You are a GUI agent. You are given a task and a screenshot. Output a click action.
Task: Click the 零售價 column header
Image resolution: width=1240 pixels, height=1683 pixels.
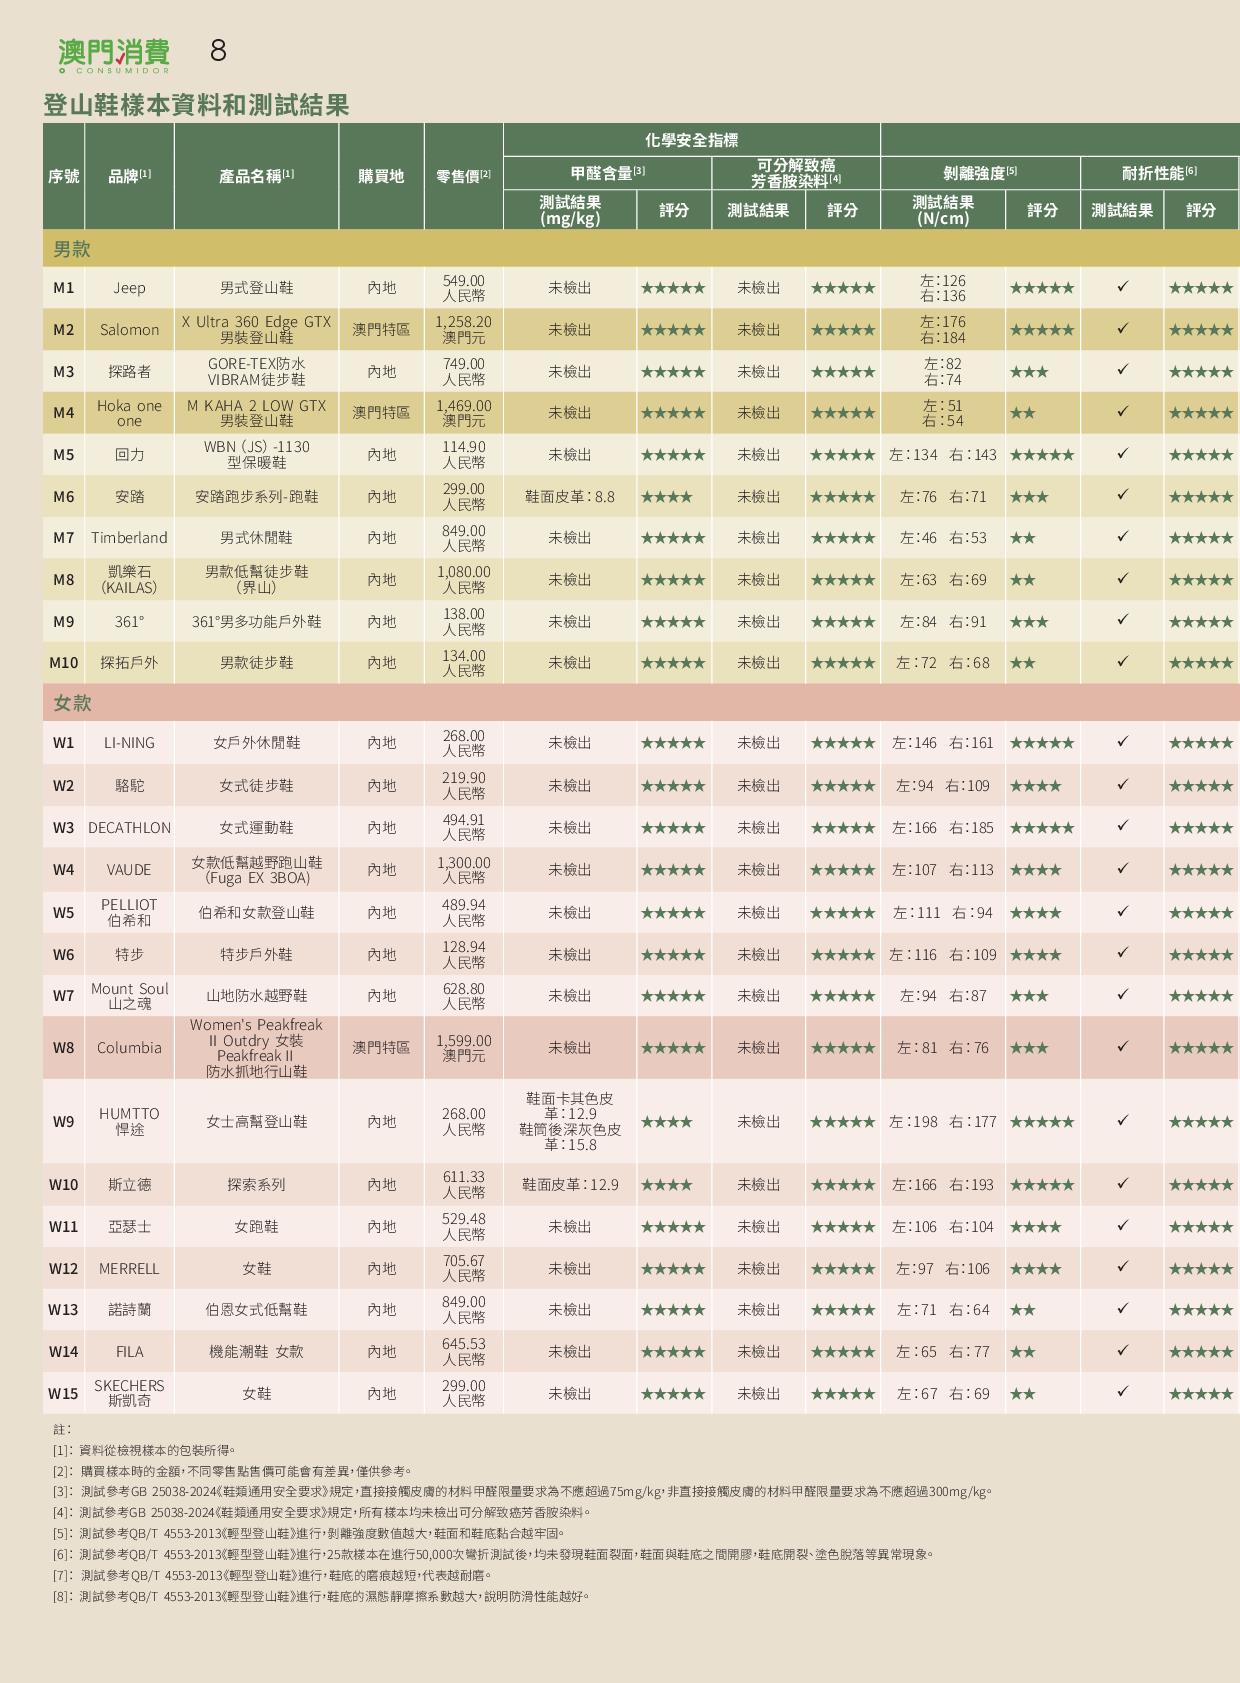[463, 176]
